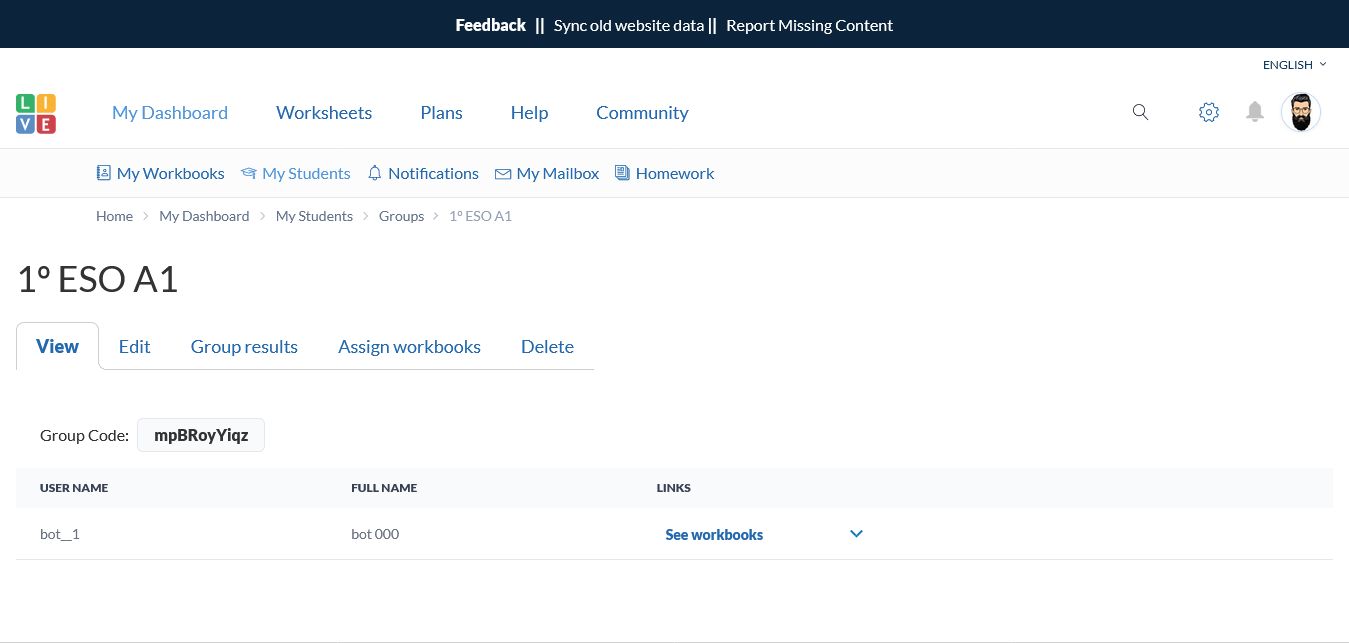Screen dimensions: 1349x643
Task: Expand the chevron next to See workbooks
Action: [856, 534]
